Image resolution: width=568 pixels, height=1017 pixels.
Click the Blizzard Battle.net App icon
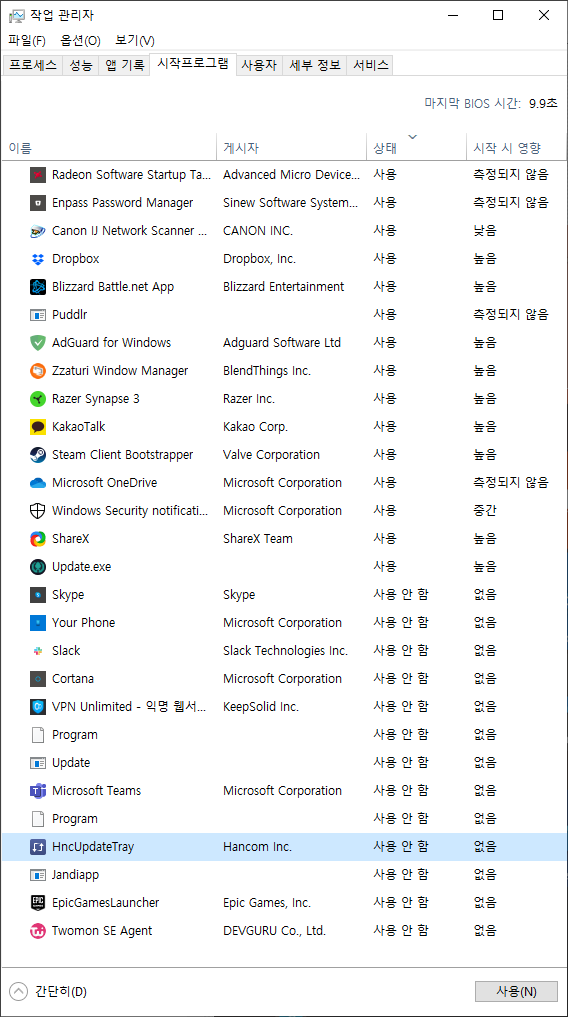click(38, 287)
